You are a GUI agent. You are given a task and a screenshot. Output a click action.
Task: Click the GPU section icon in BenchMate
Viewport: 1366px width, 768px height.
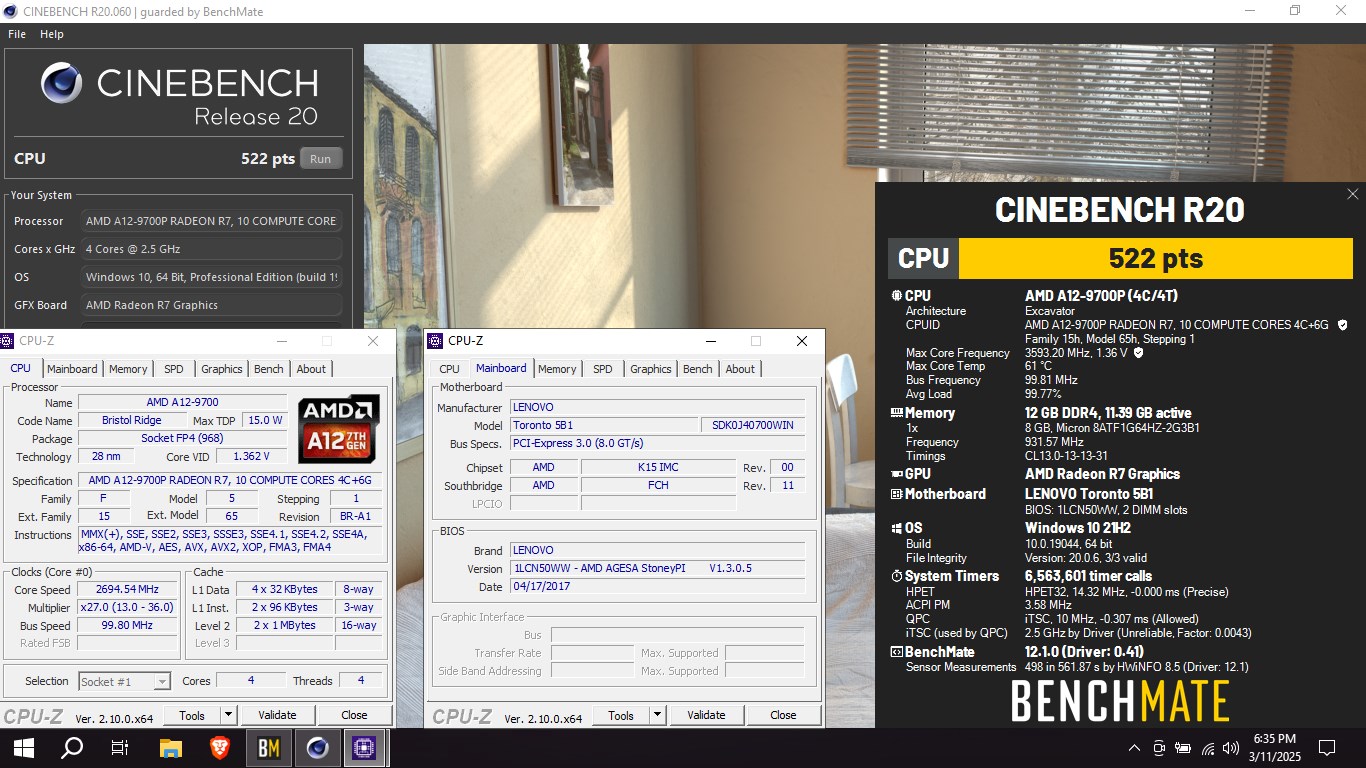(x=896, y=474)
